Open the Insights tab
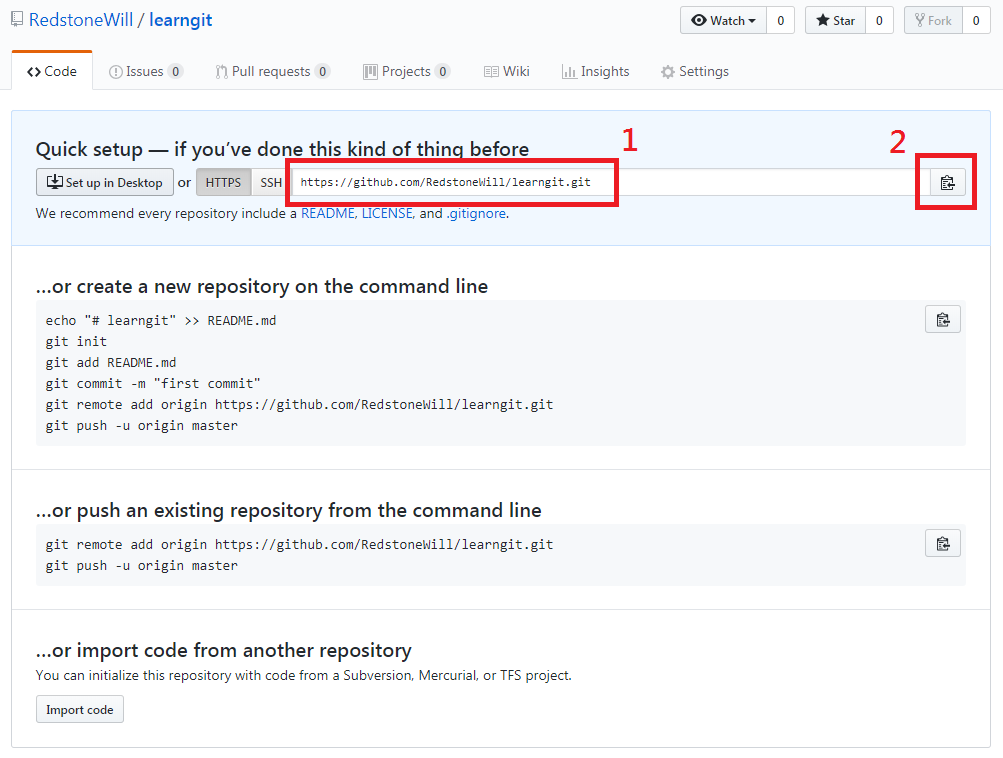 (596, 71)
